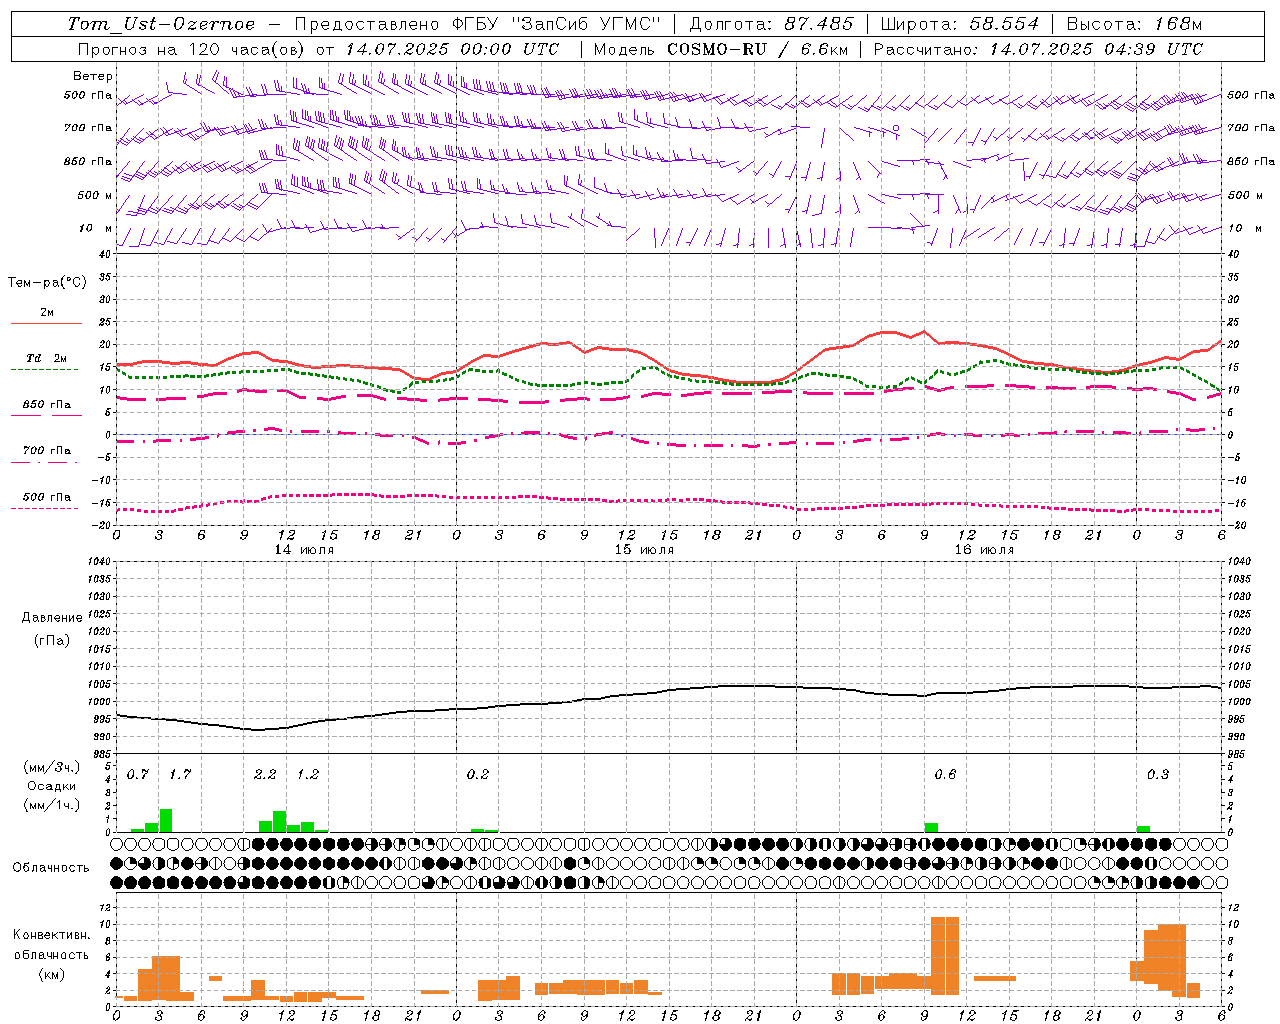This screenshot has height=1024, width=1280.
Task: Select the latitude value Широта: 58.554
Action: (960, 24)
